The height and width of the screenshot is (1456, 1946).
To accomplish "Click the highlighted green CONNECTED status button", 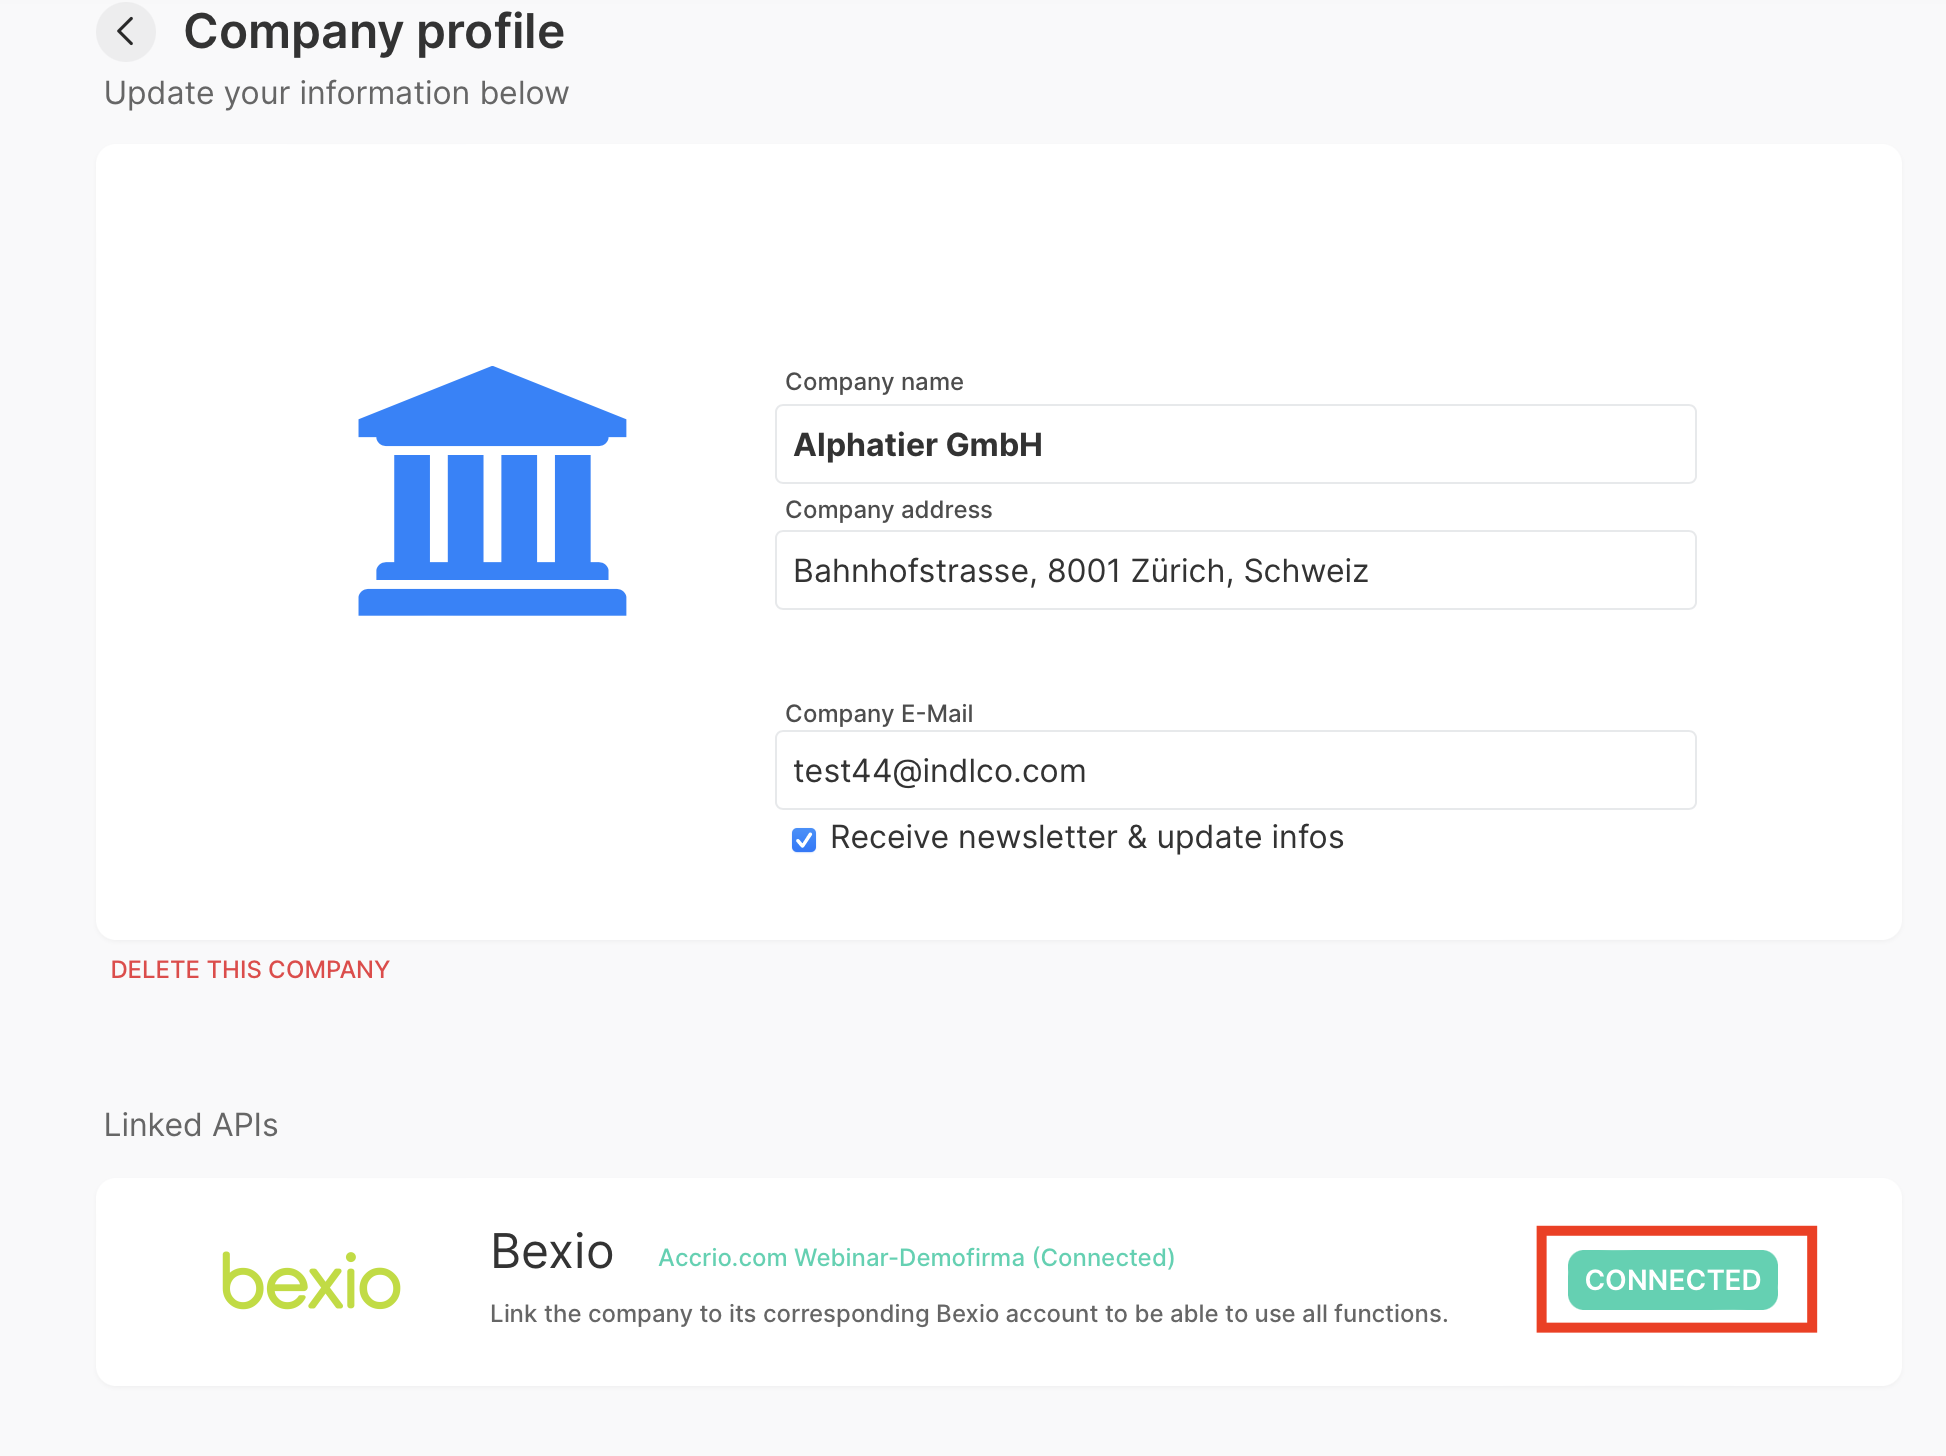I will click(1673, 1280).
